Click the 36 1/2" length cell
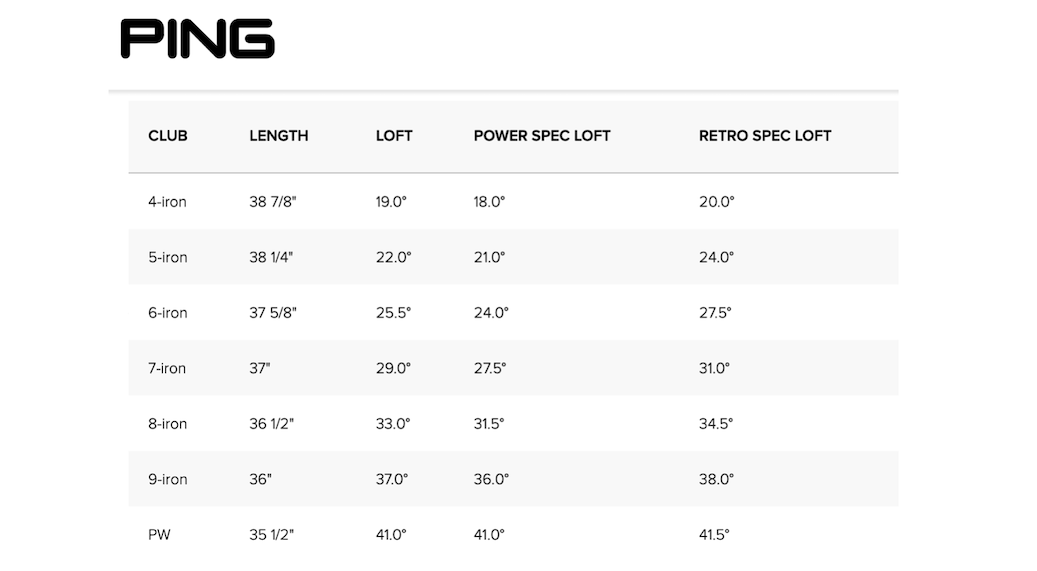This screenshot has height=571, width=1037. 273,424
